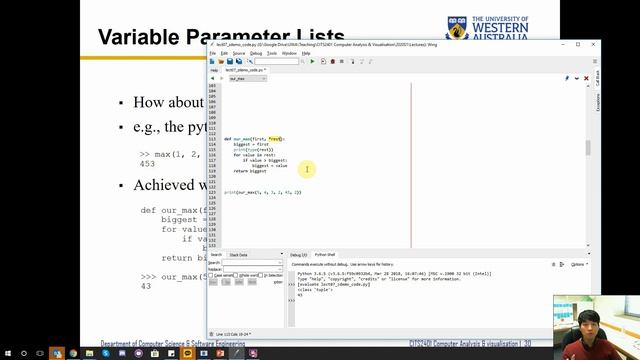Screen dimensions: 640x360
Task: Click into the toolbar search input field
Action: (277, 61)
